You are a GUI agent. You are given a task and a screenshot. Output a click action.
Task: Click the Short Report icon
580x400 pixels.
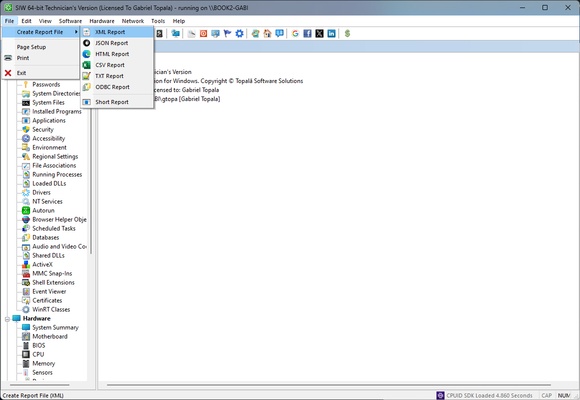coord(87,102)
